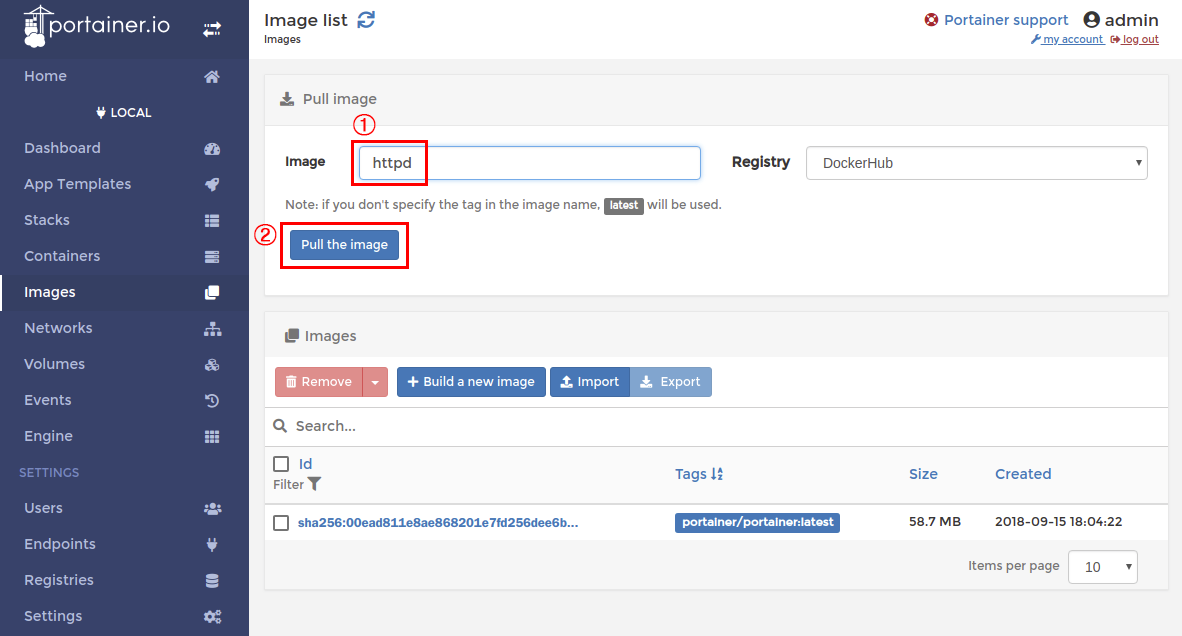Click the refresh icon beside Image list
This screenshot has width=1182, height=636.
coord(366,20)
